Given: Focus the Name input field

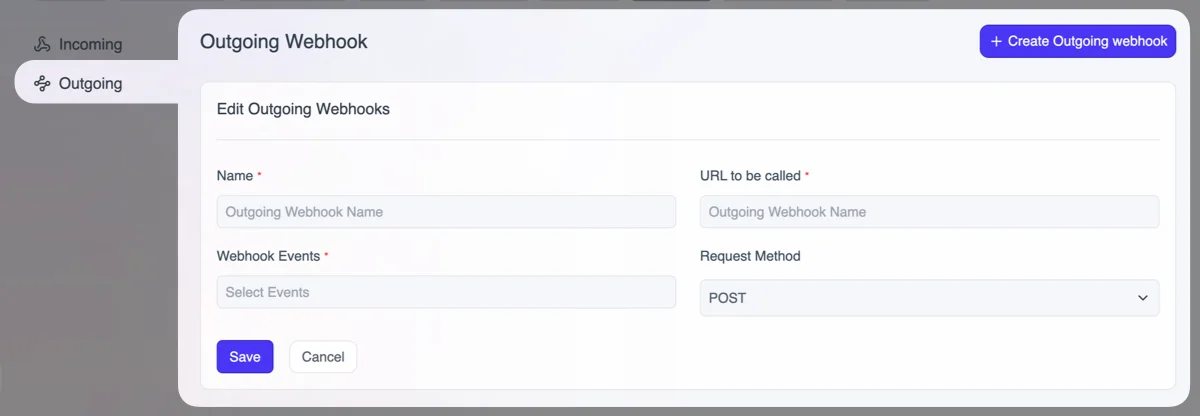Looking at the screenshot, I should (x=446, y=212).
